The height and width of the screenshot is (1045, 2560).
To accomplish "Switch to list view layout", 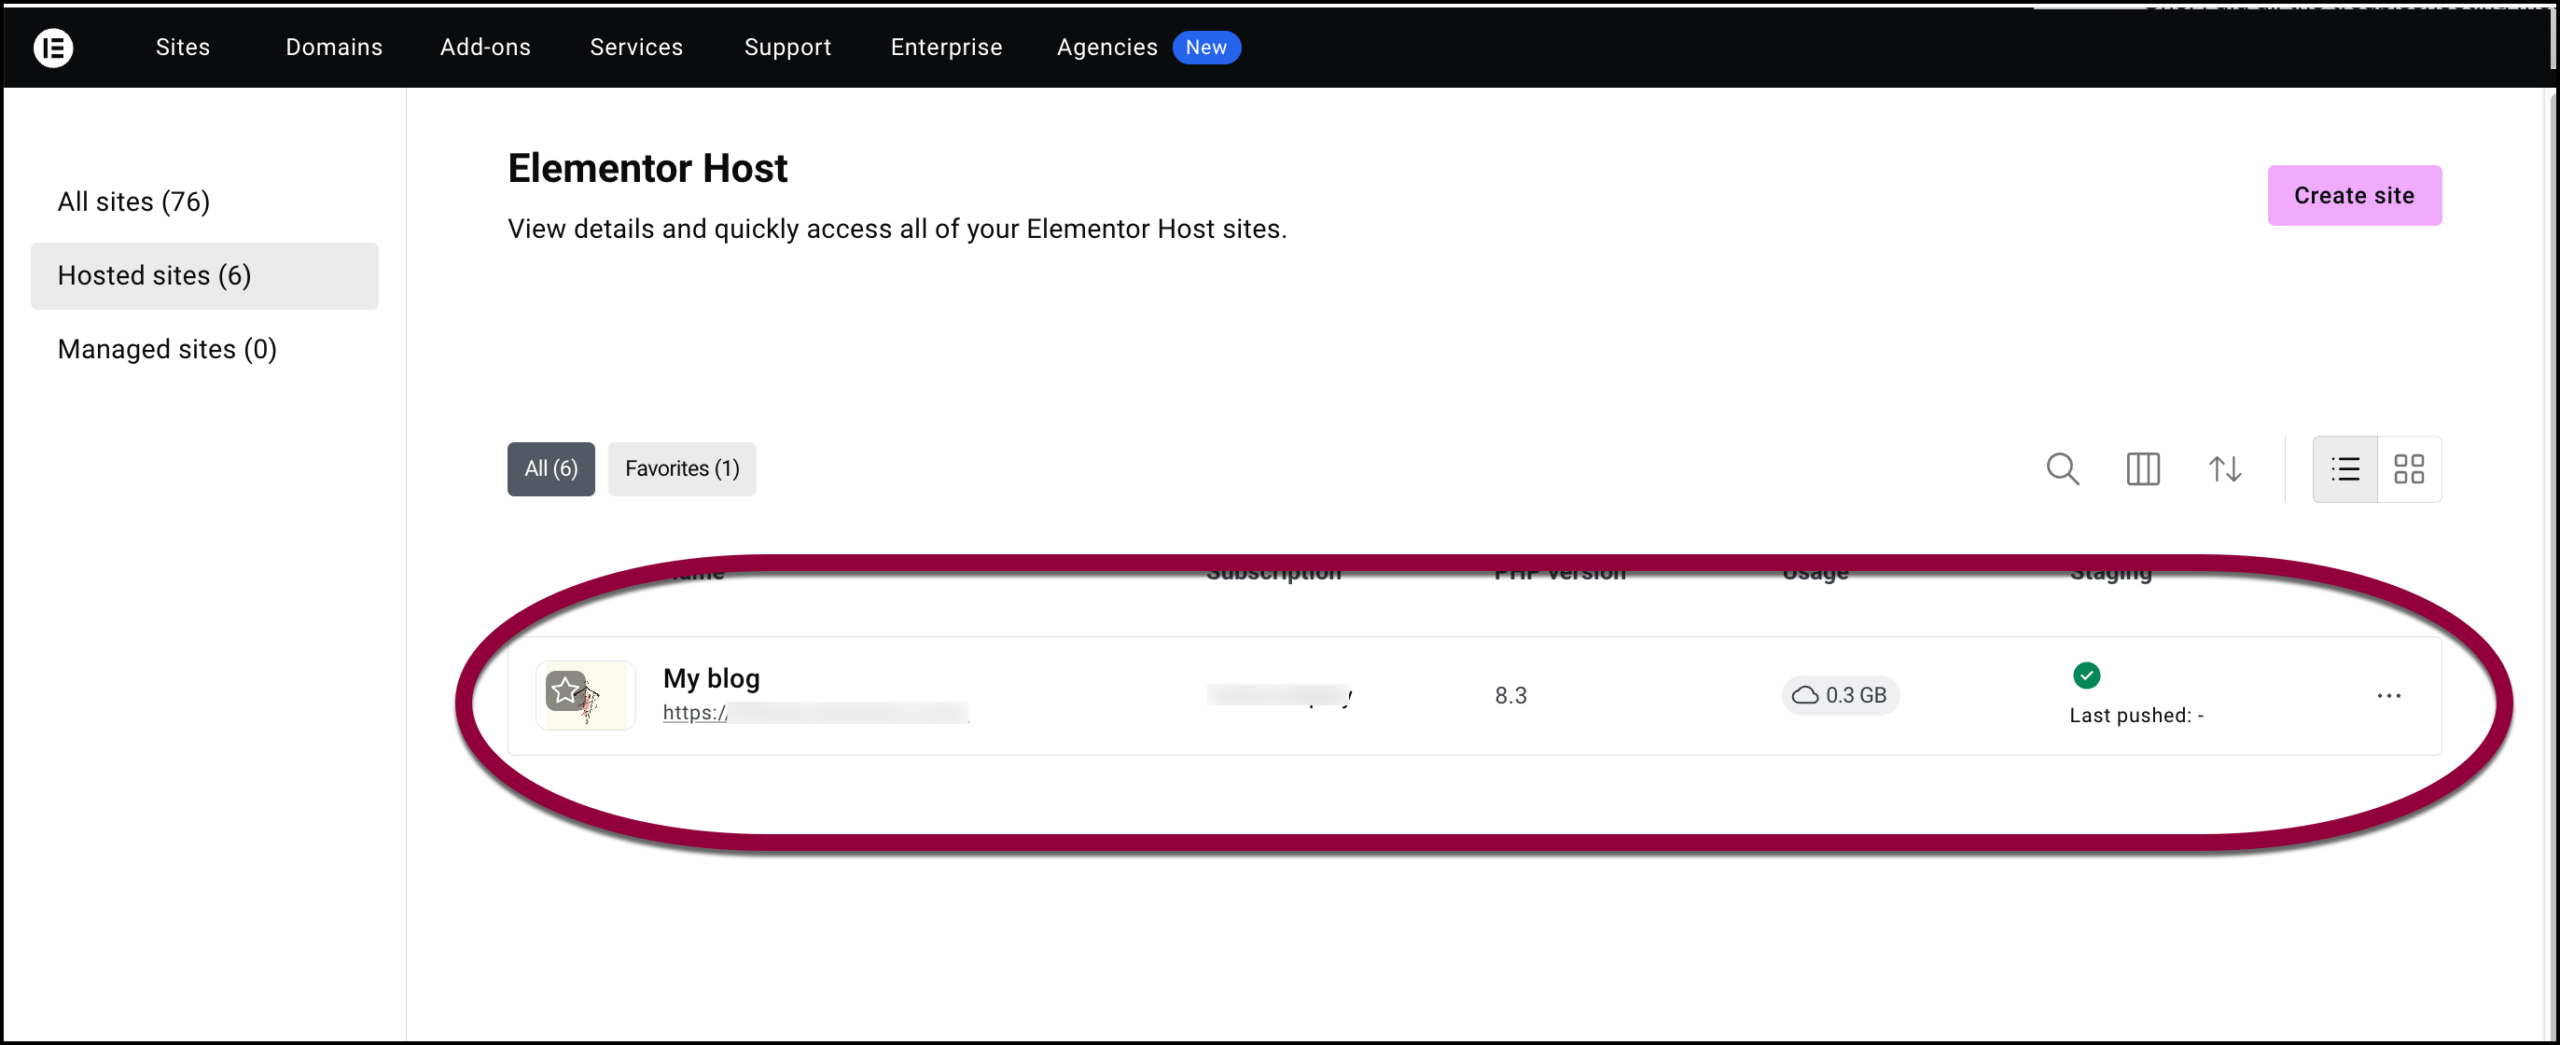I will tap(2345, 469).
